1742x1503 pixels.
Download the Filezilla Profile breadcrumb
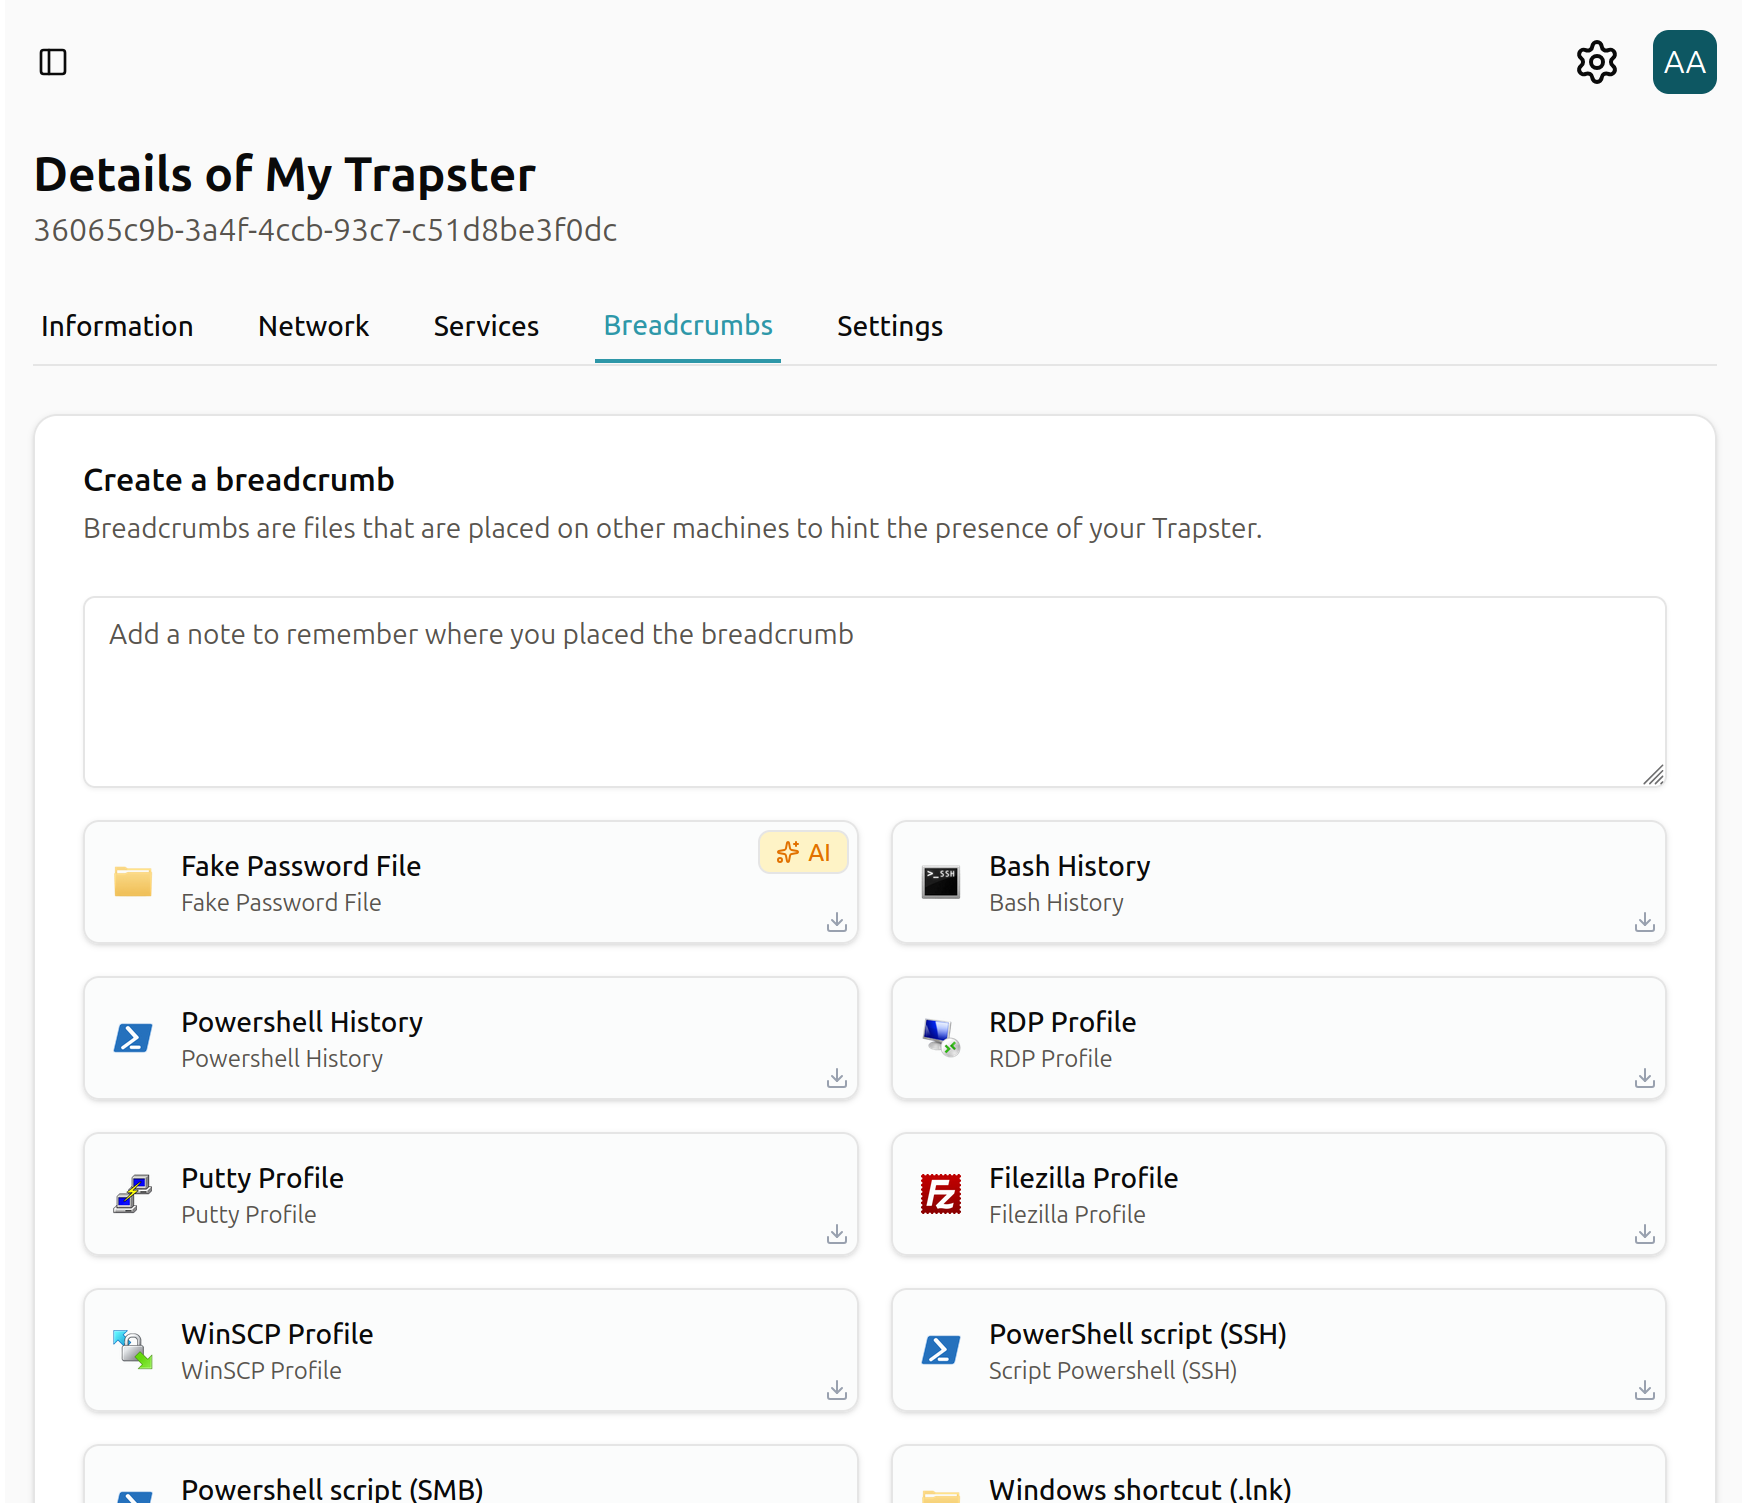point(1645,1234)
